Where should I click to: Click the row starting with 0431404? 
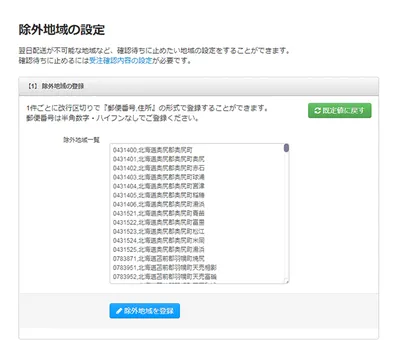(x=159, y=186)
